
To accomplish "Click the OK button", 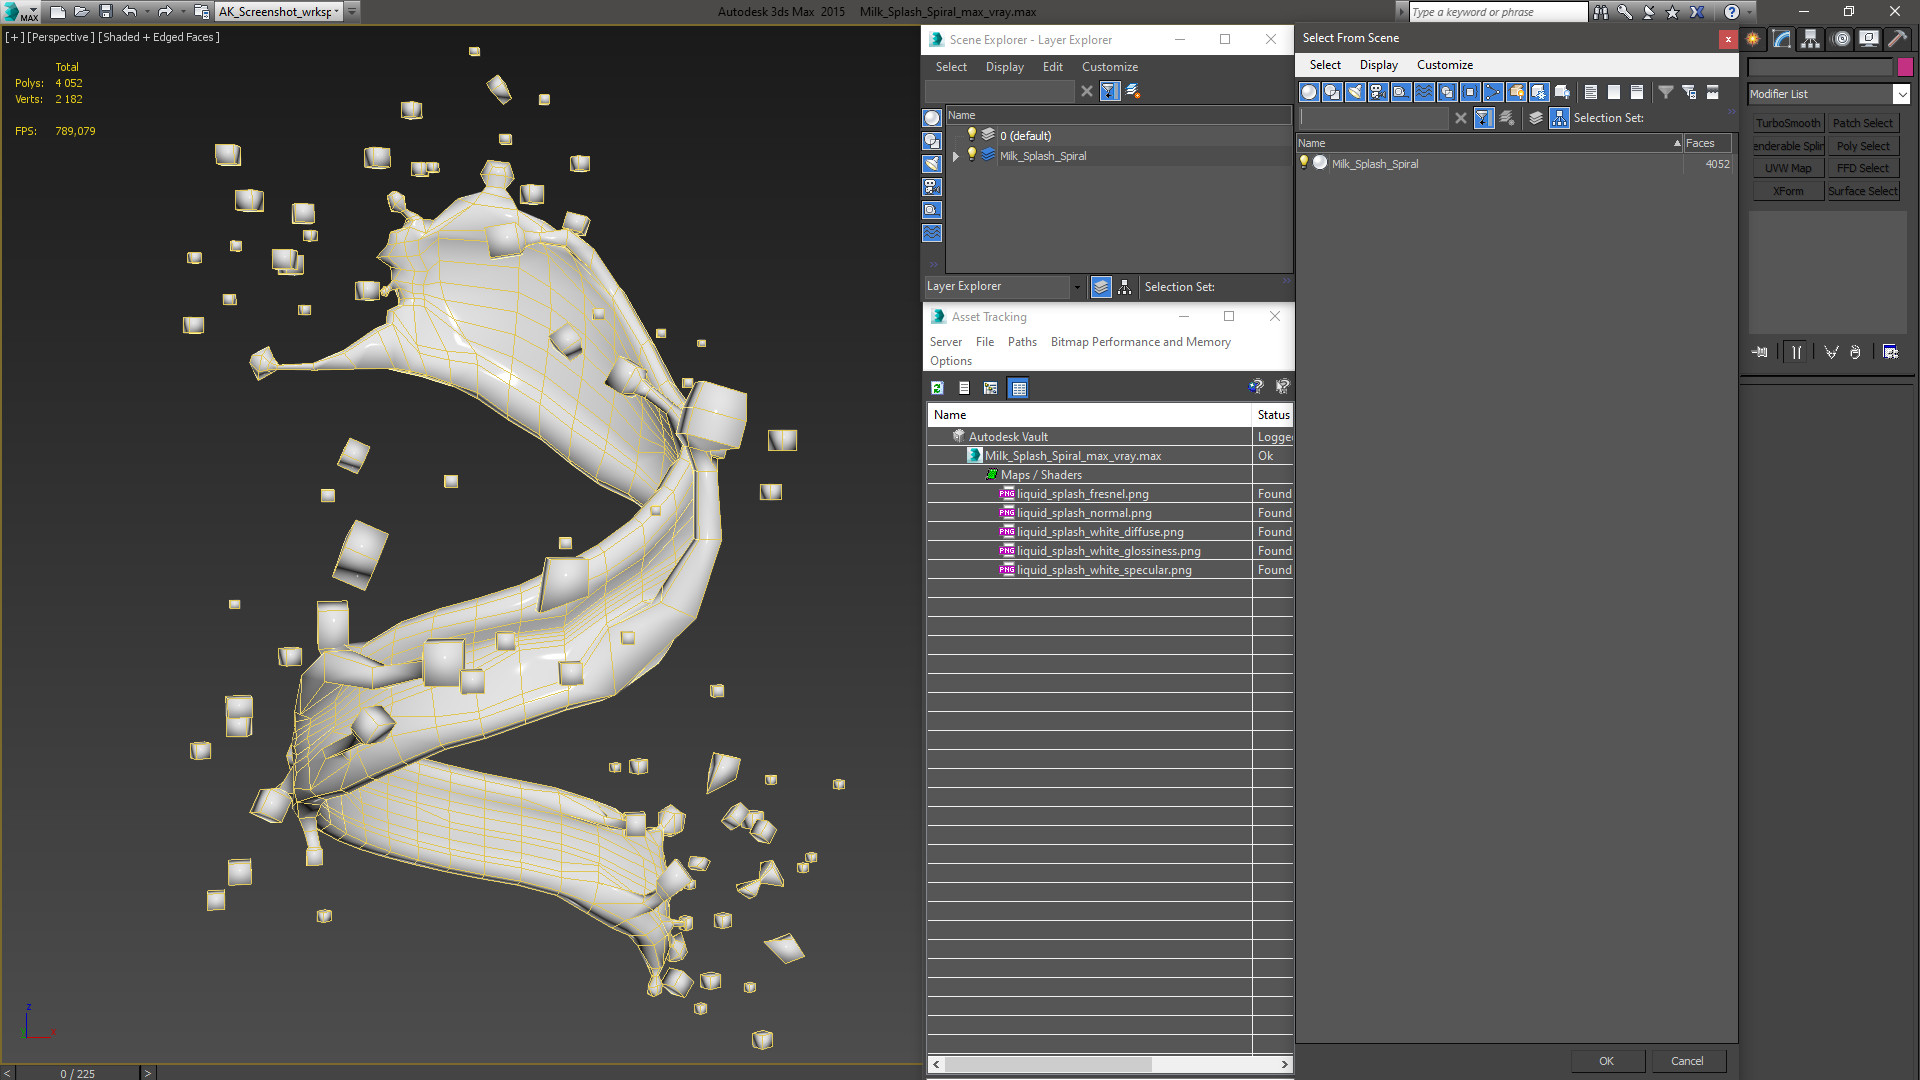I will point(1606,1061).
